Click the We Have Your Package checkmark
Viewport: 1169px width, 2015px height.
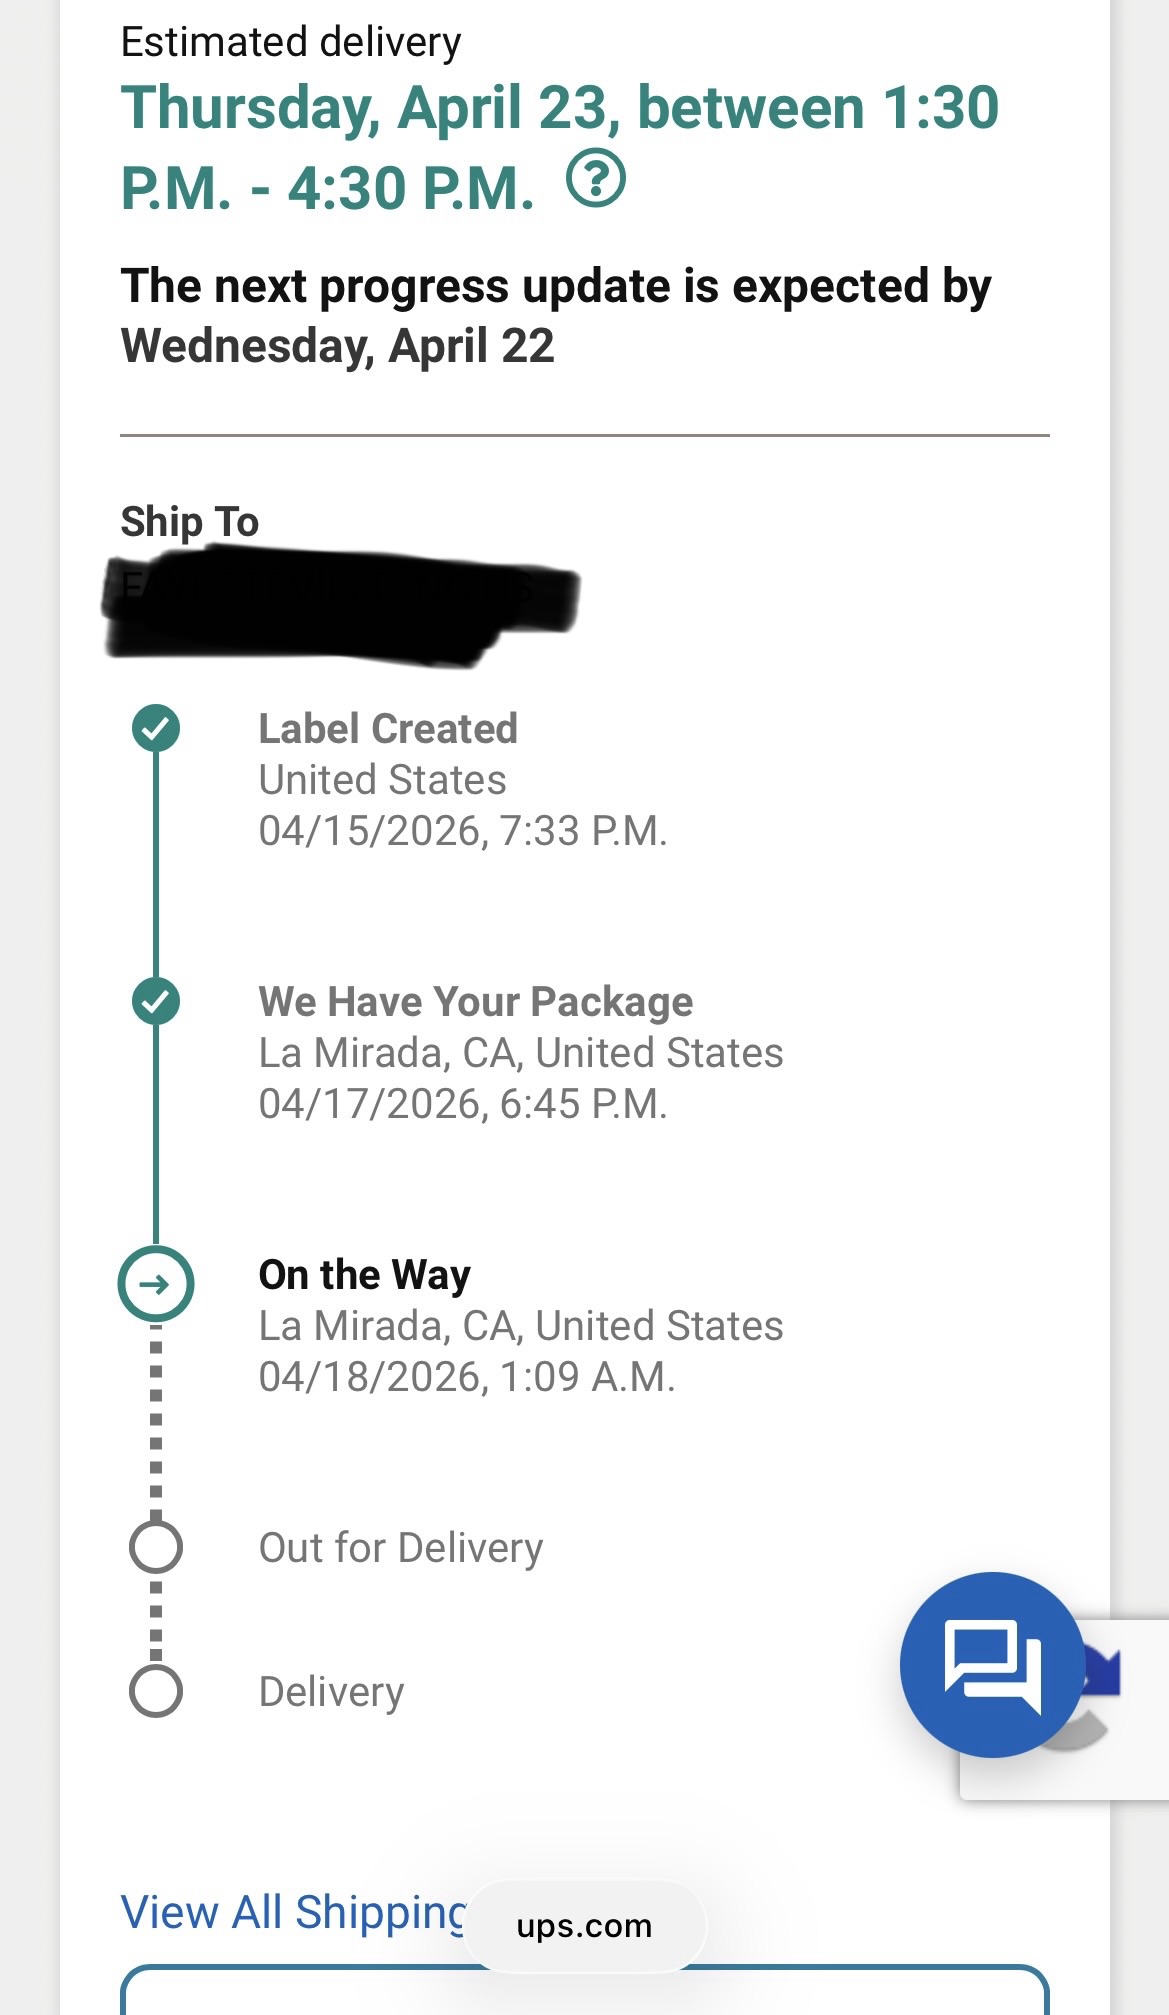156,1001
